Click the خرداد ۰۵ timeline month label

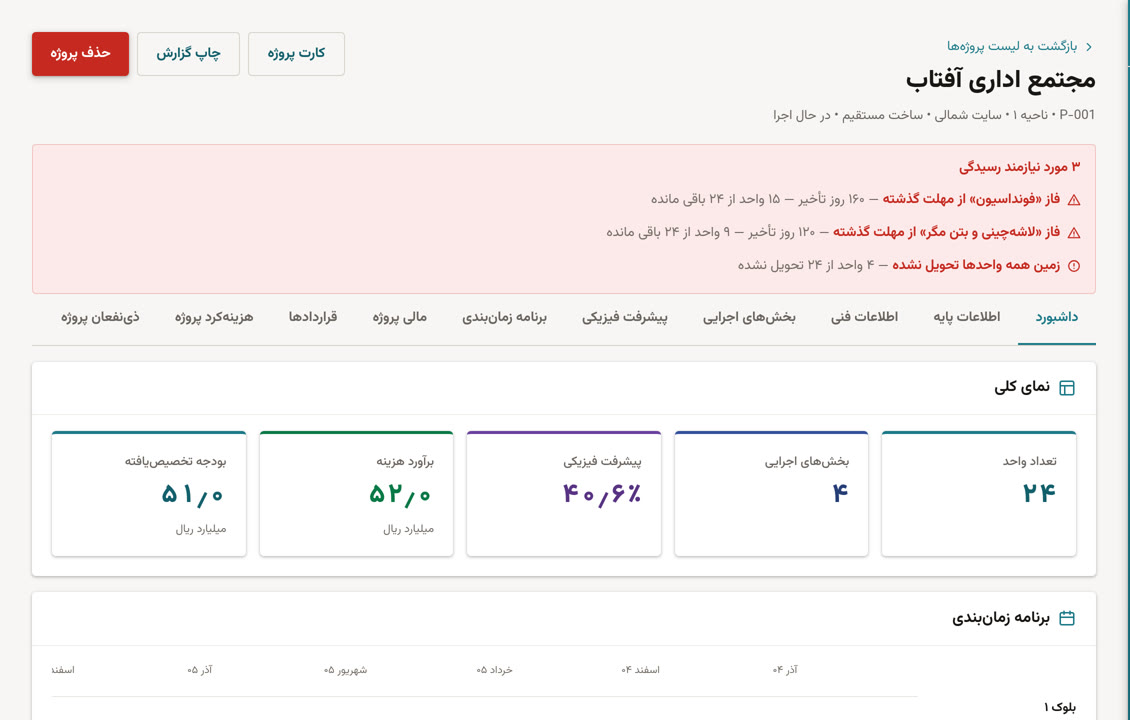click(x=494, y=670)
